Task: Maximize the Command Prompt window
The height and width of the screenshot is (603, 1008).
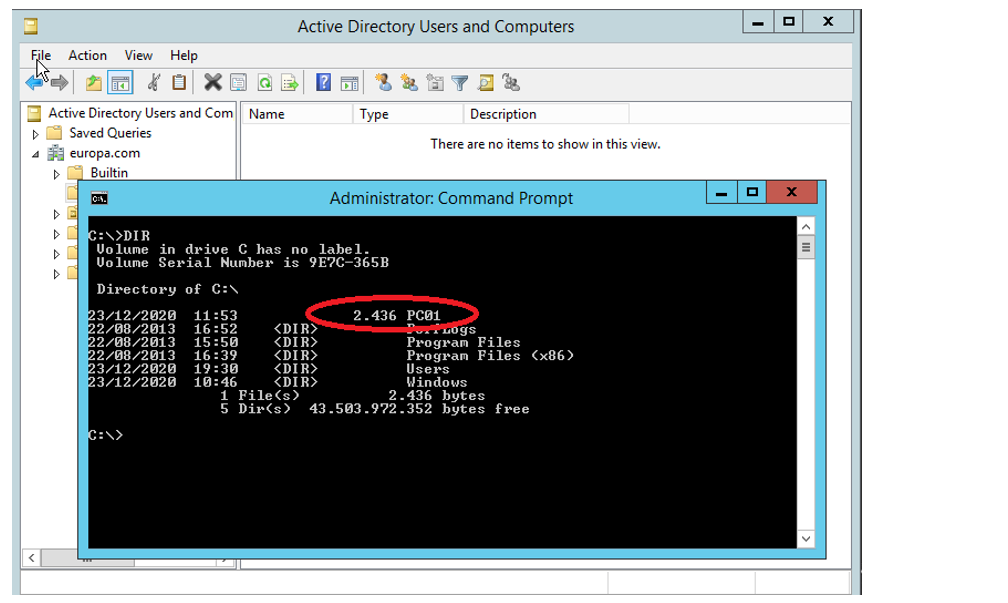Action: click(752, 192)
